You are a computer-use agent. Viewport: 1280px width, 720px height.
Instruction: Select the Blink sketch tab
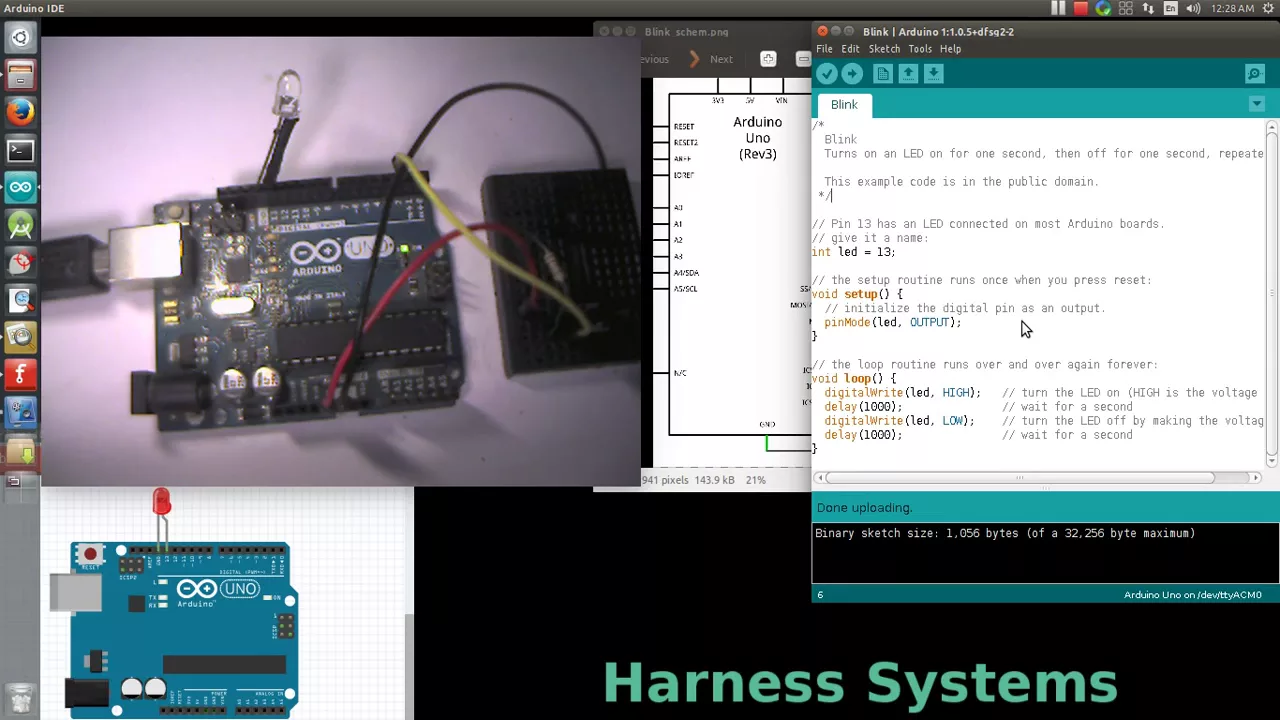(844, 105)
